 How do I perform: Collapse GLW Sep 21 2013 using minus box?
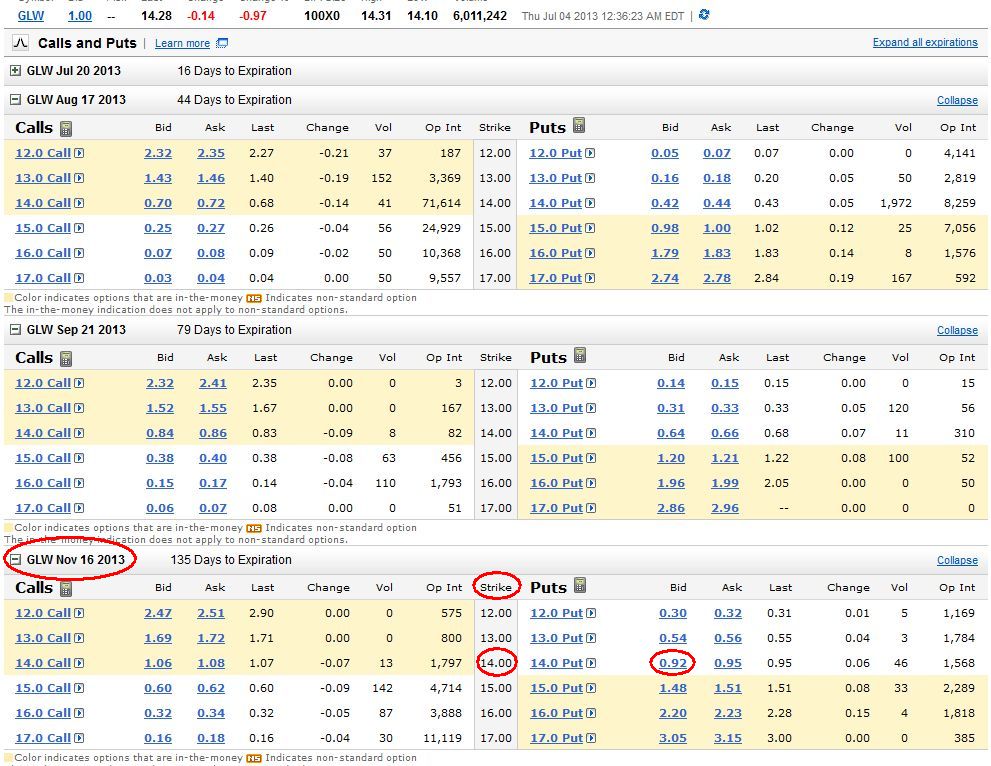16,330
